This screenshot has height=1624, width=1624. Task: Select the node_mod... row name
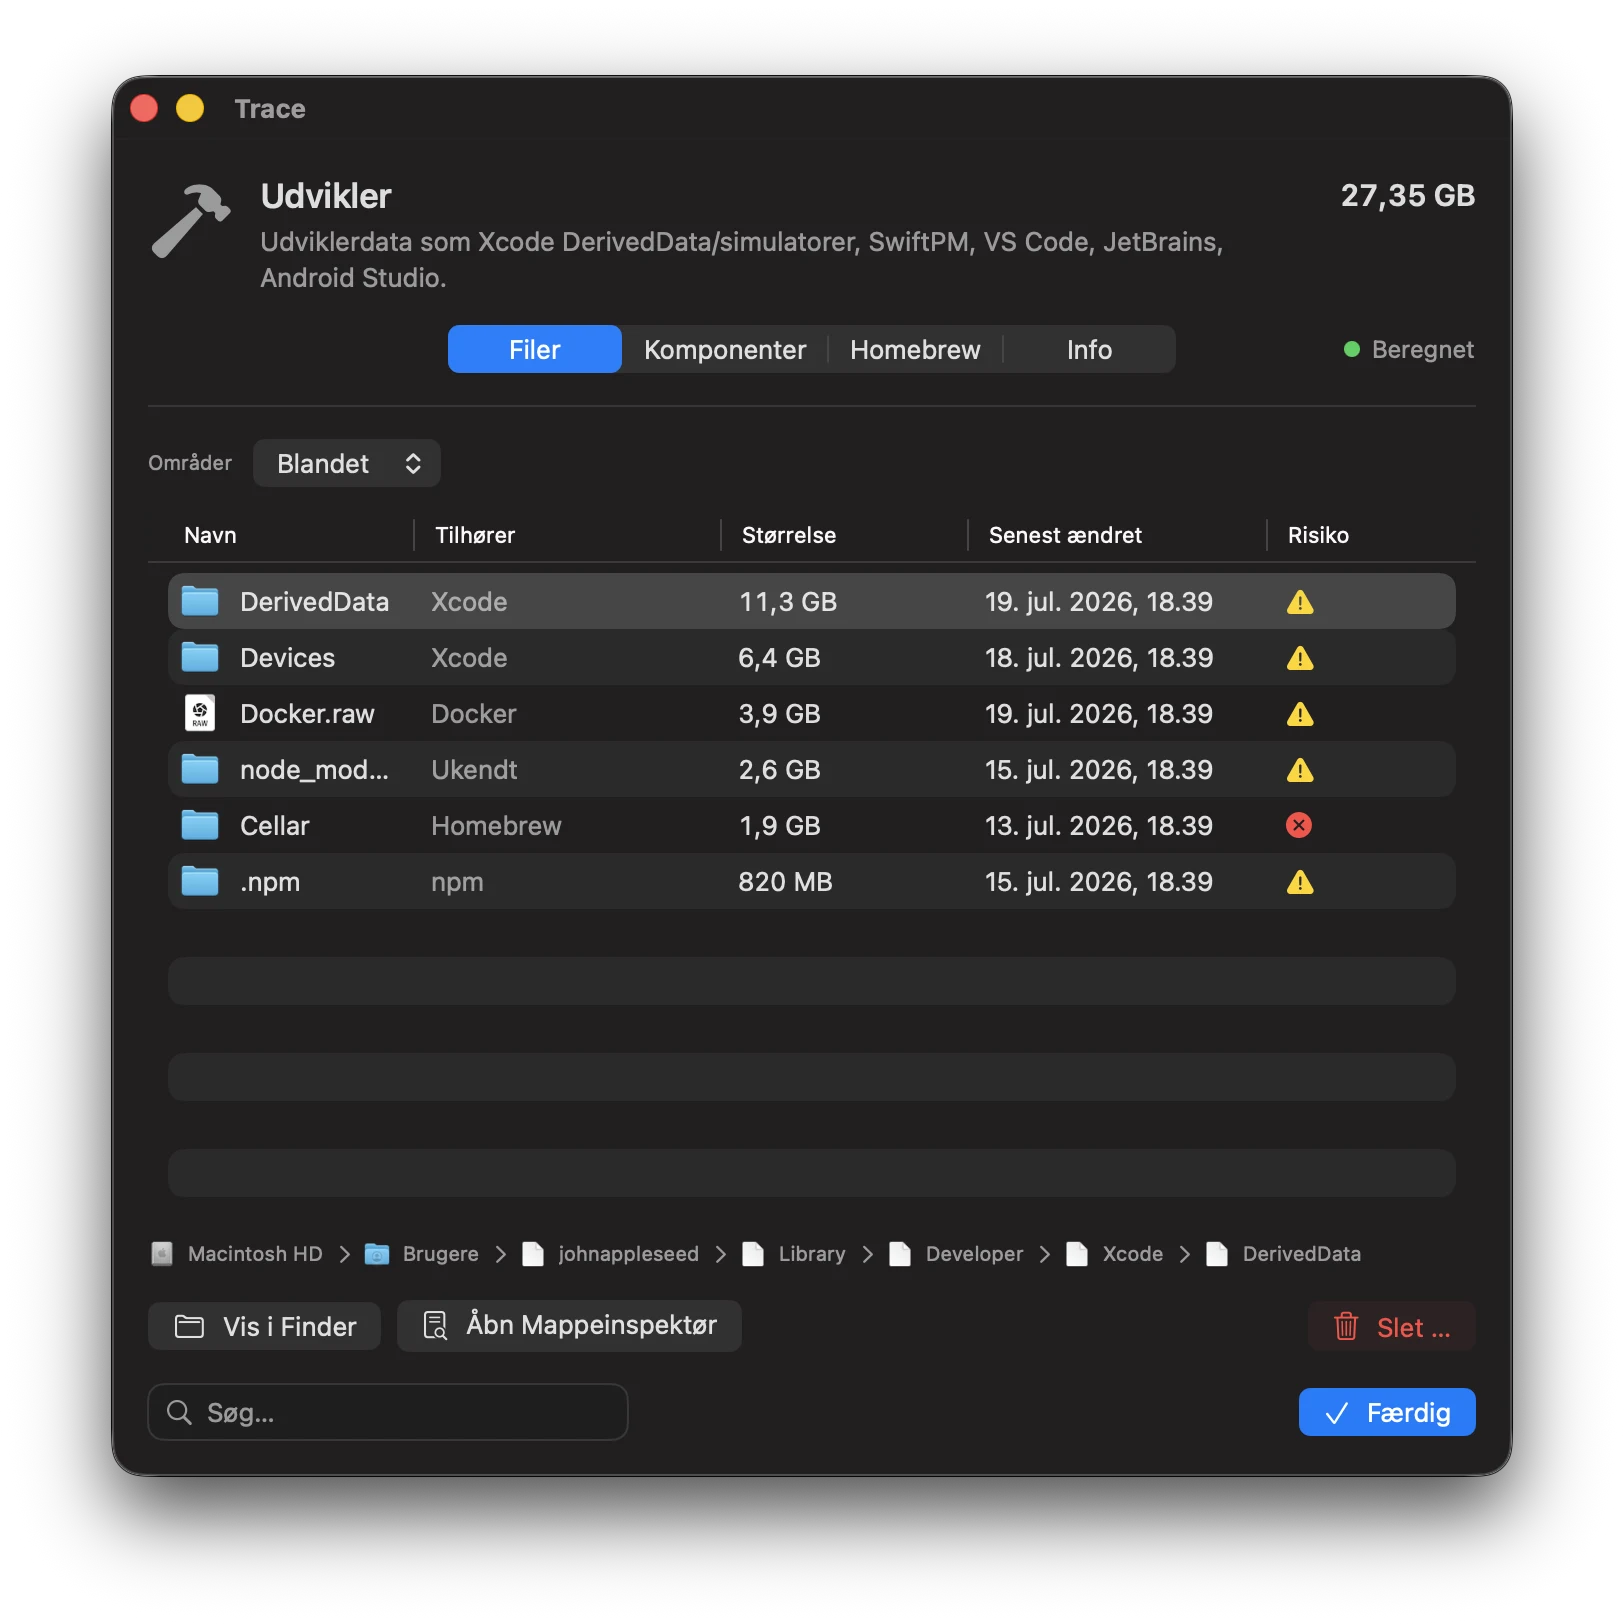point(314,770)
